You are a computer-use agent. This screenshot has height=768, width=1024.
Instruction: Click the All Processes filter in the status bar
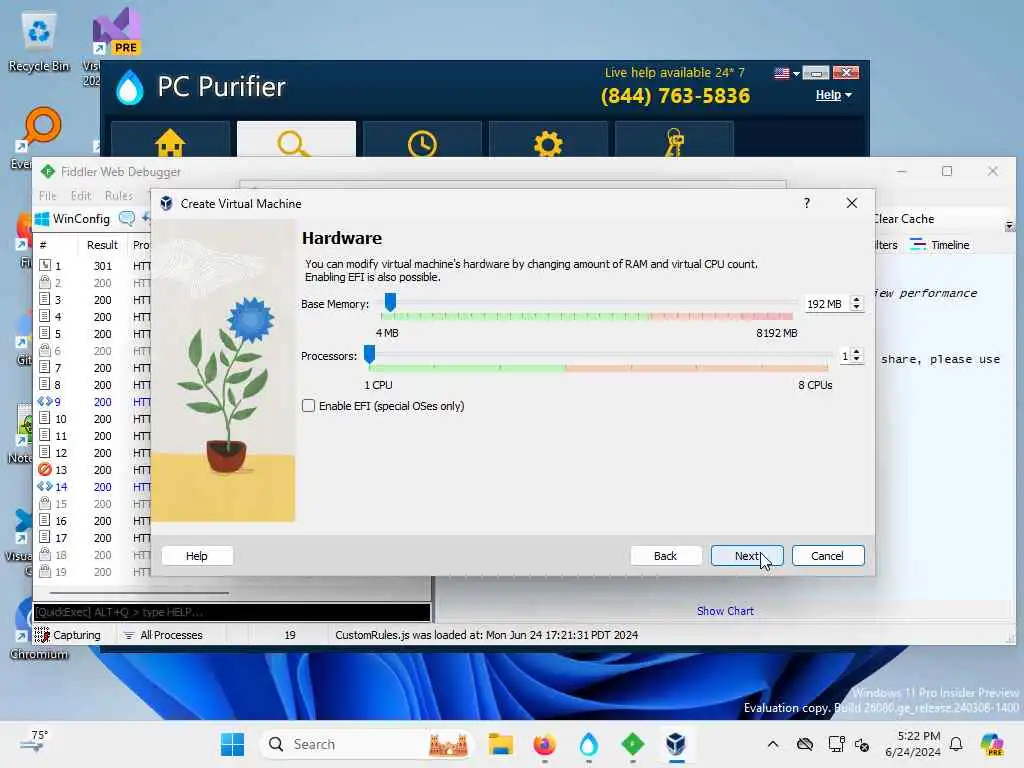point(164,635)
